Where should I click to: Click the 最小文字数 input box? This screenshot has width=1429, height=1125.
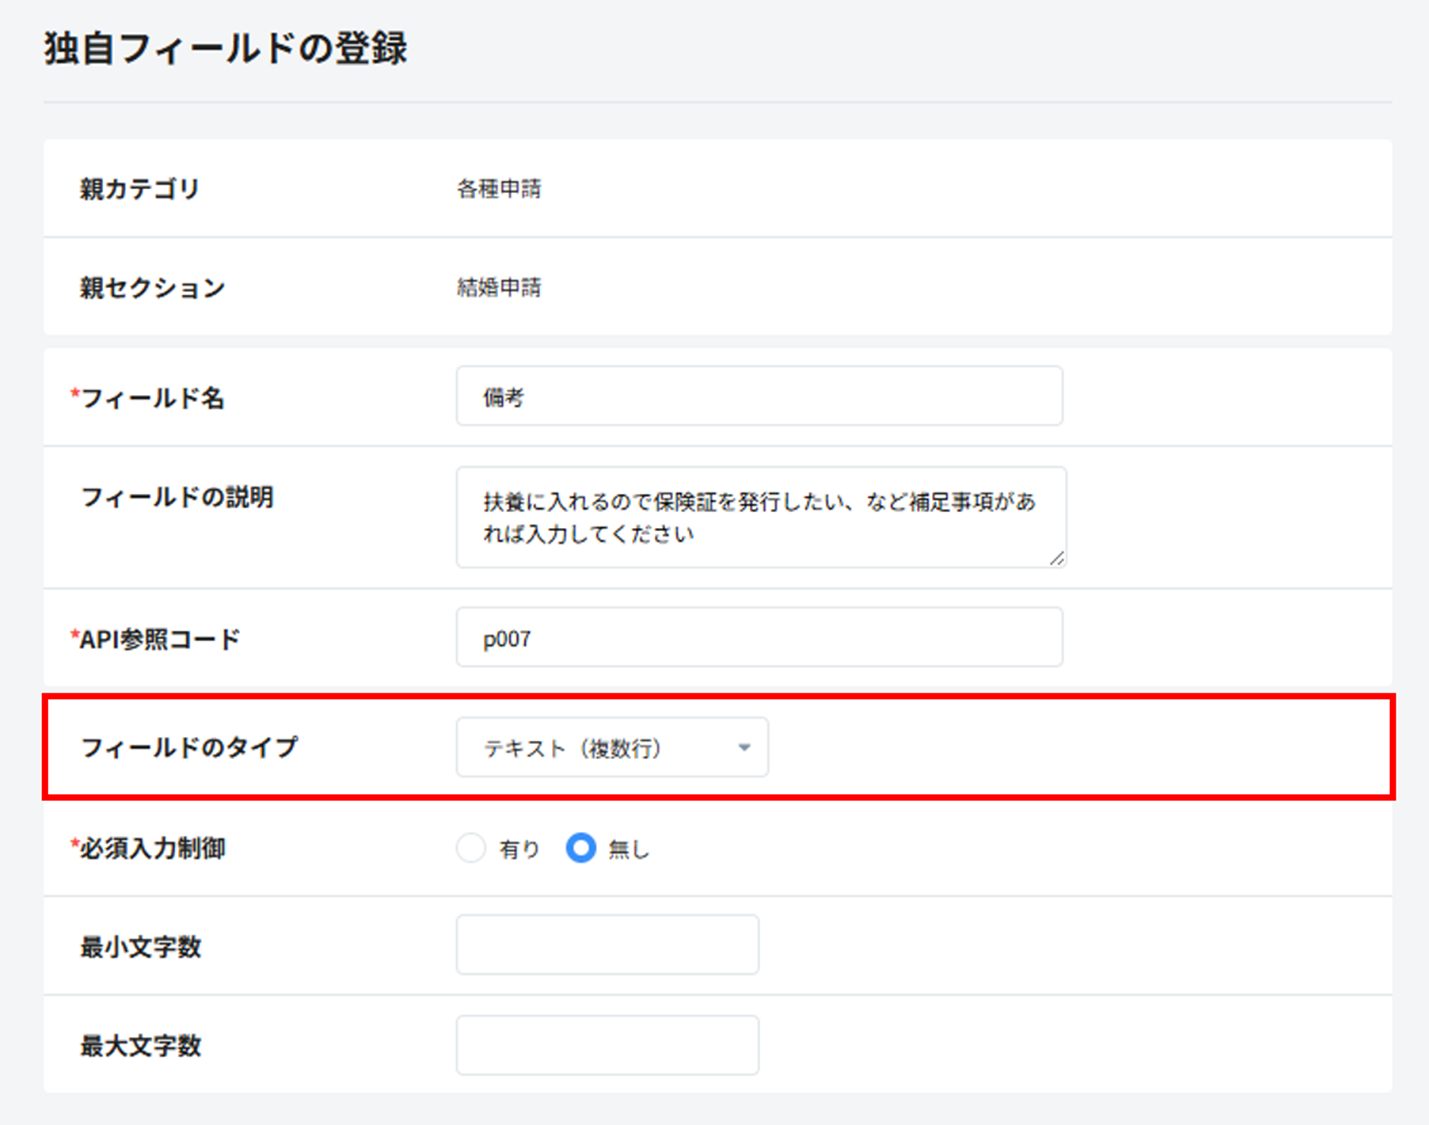click(607, 945)
